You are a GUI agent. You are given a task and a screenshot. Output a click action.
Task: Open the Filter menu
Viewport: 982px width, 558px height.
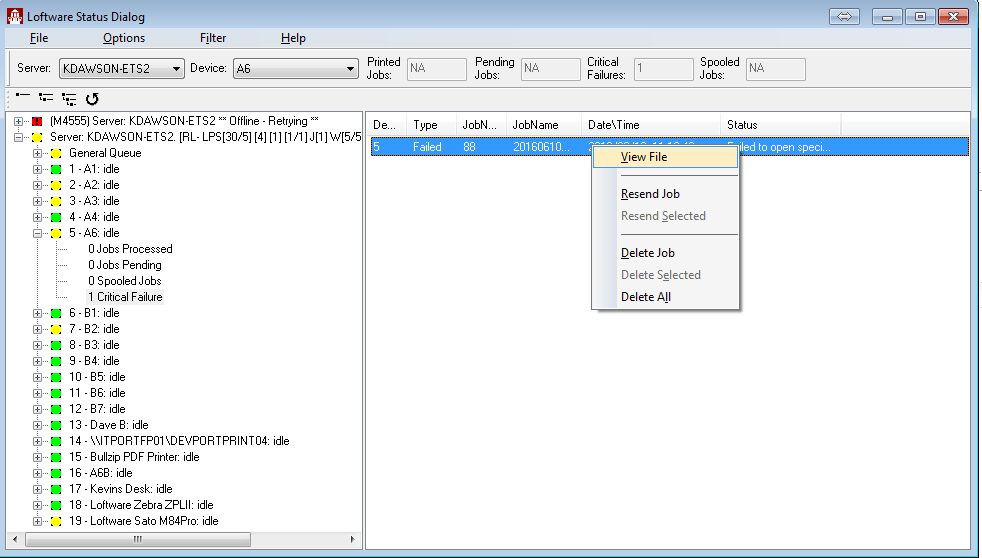213,38
